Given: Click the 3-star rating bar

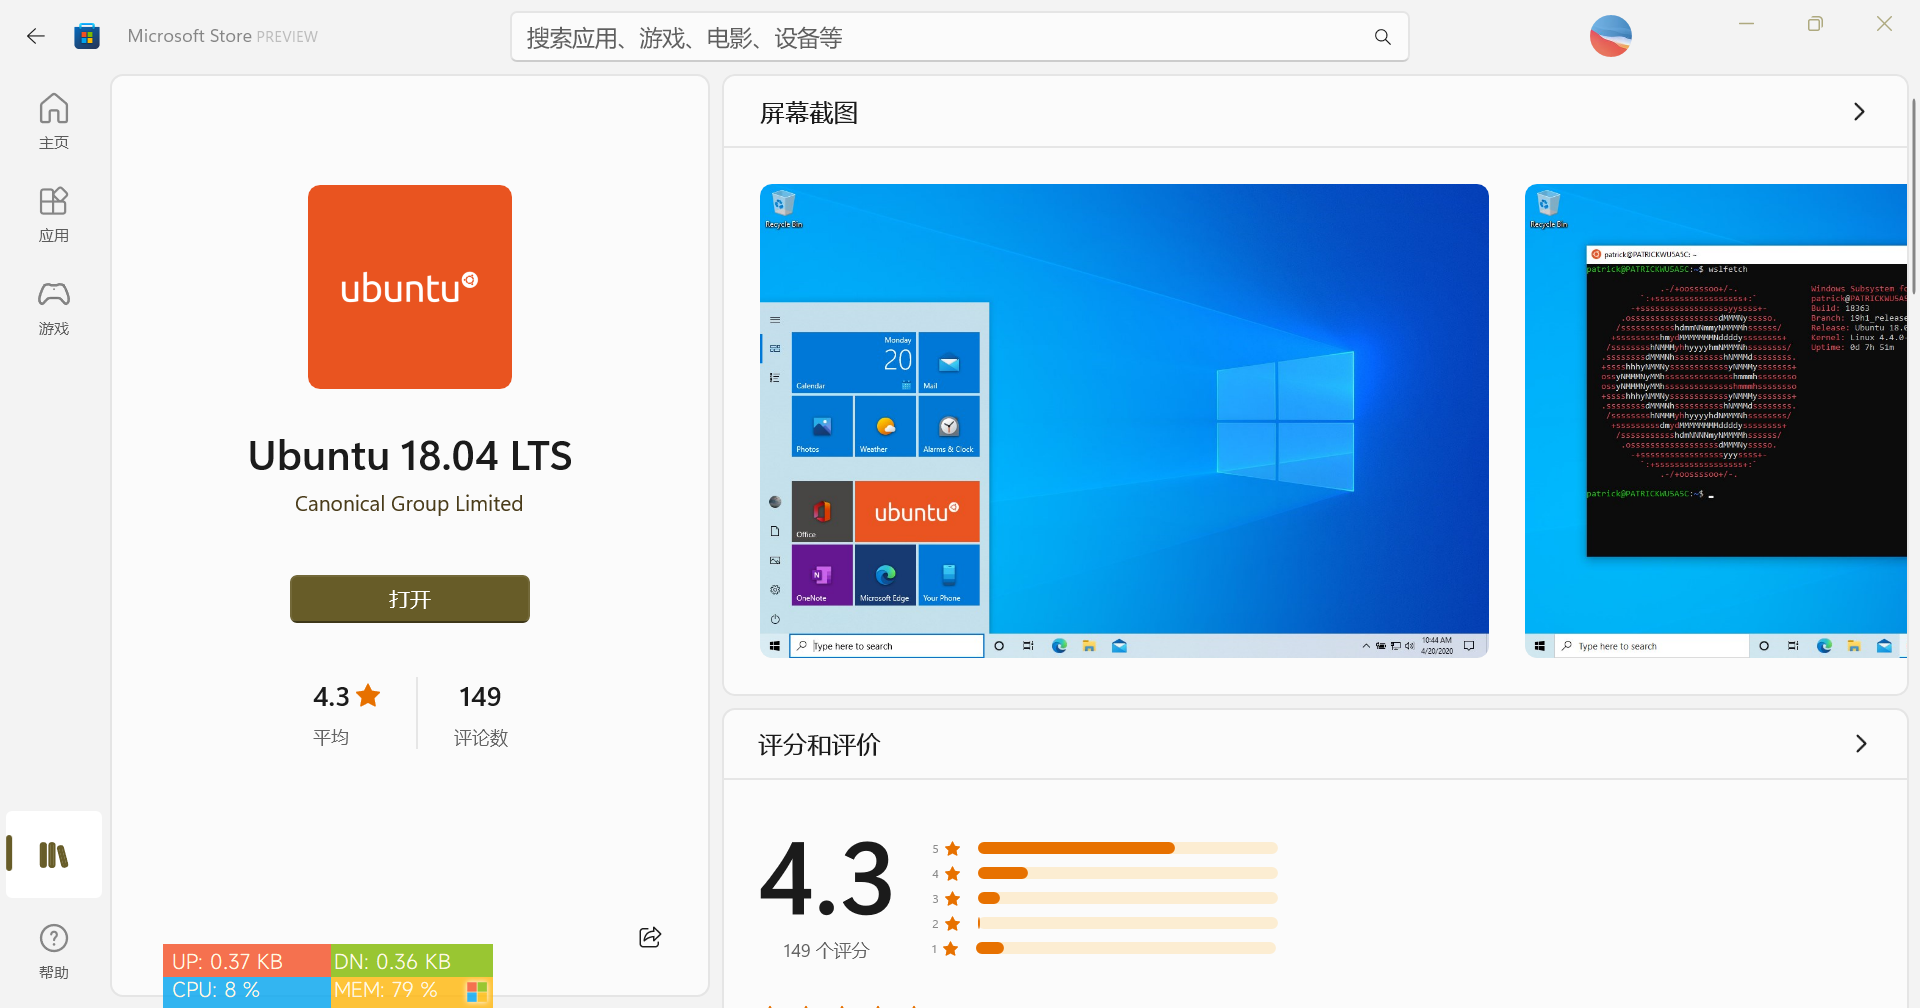Looking at the screenshot, I should (x=1128, y=898).
